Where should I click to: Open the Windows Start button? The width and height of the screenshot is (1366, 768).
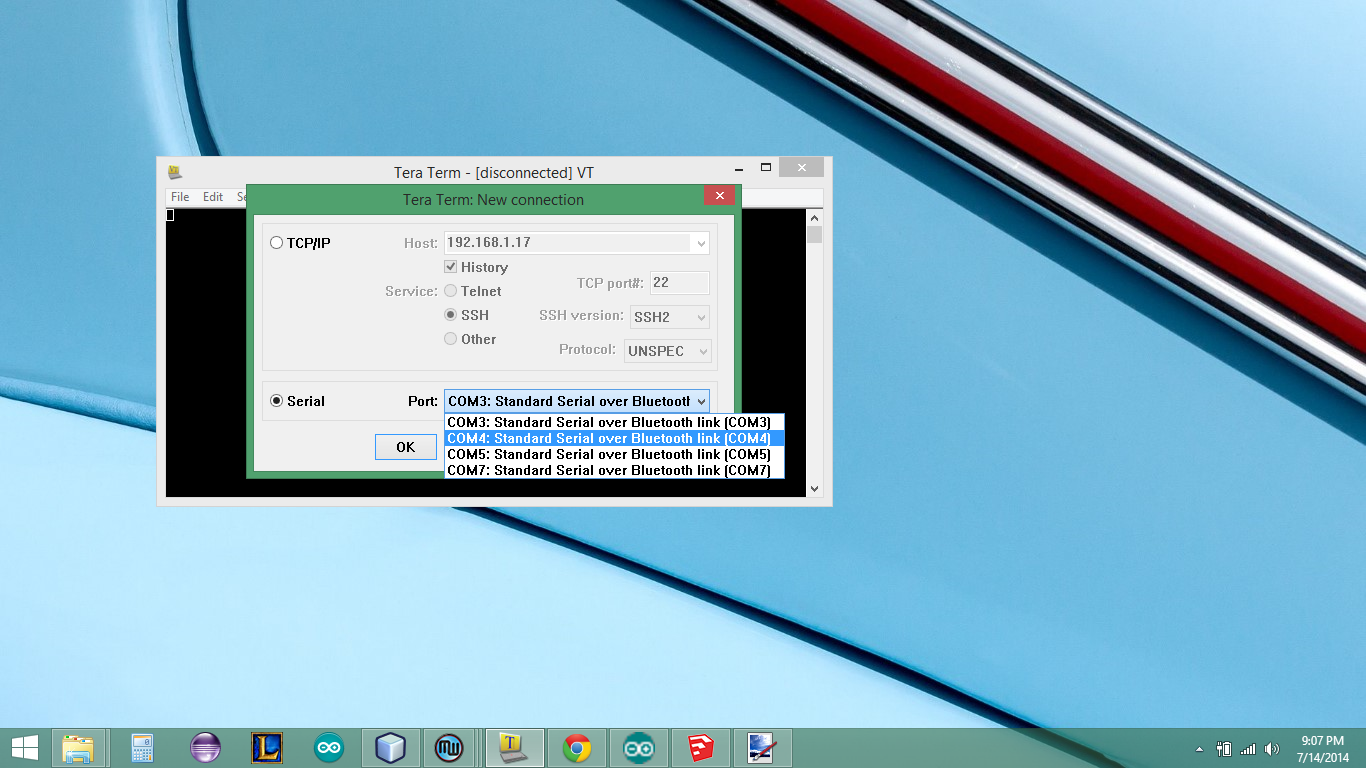[x=24, y=748]
